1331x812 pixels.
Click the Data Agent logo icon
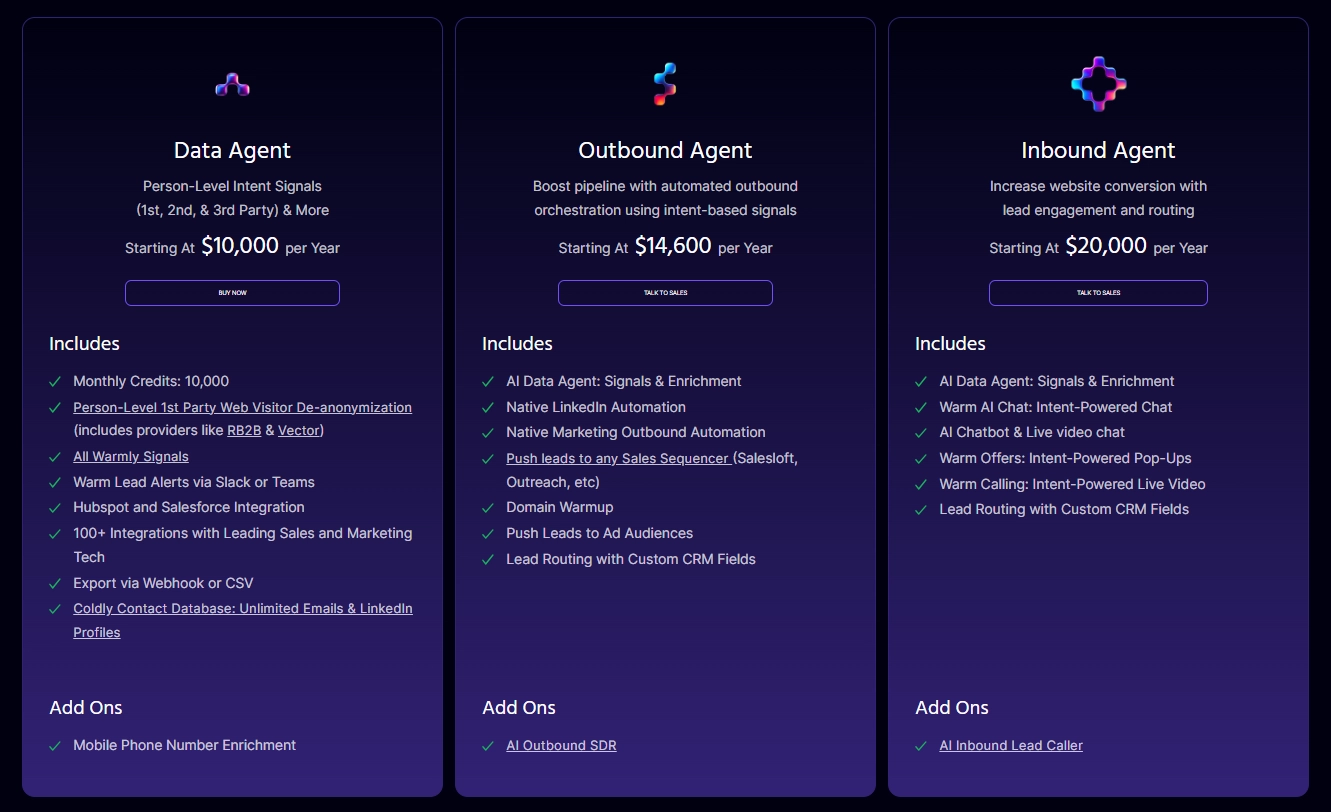click(x=232, y=85)
